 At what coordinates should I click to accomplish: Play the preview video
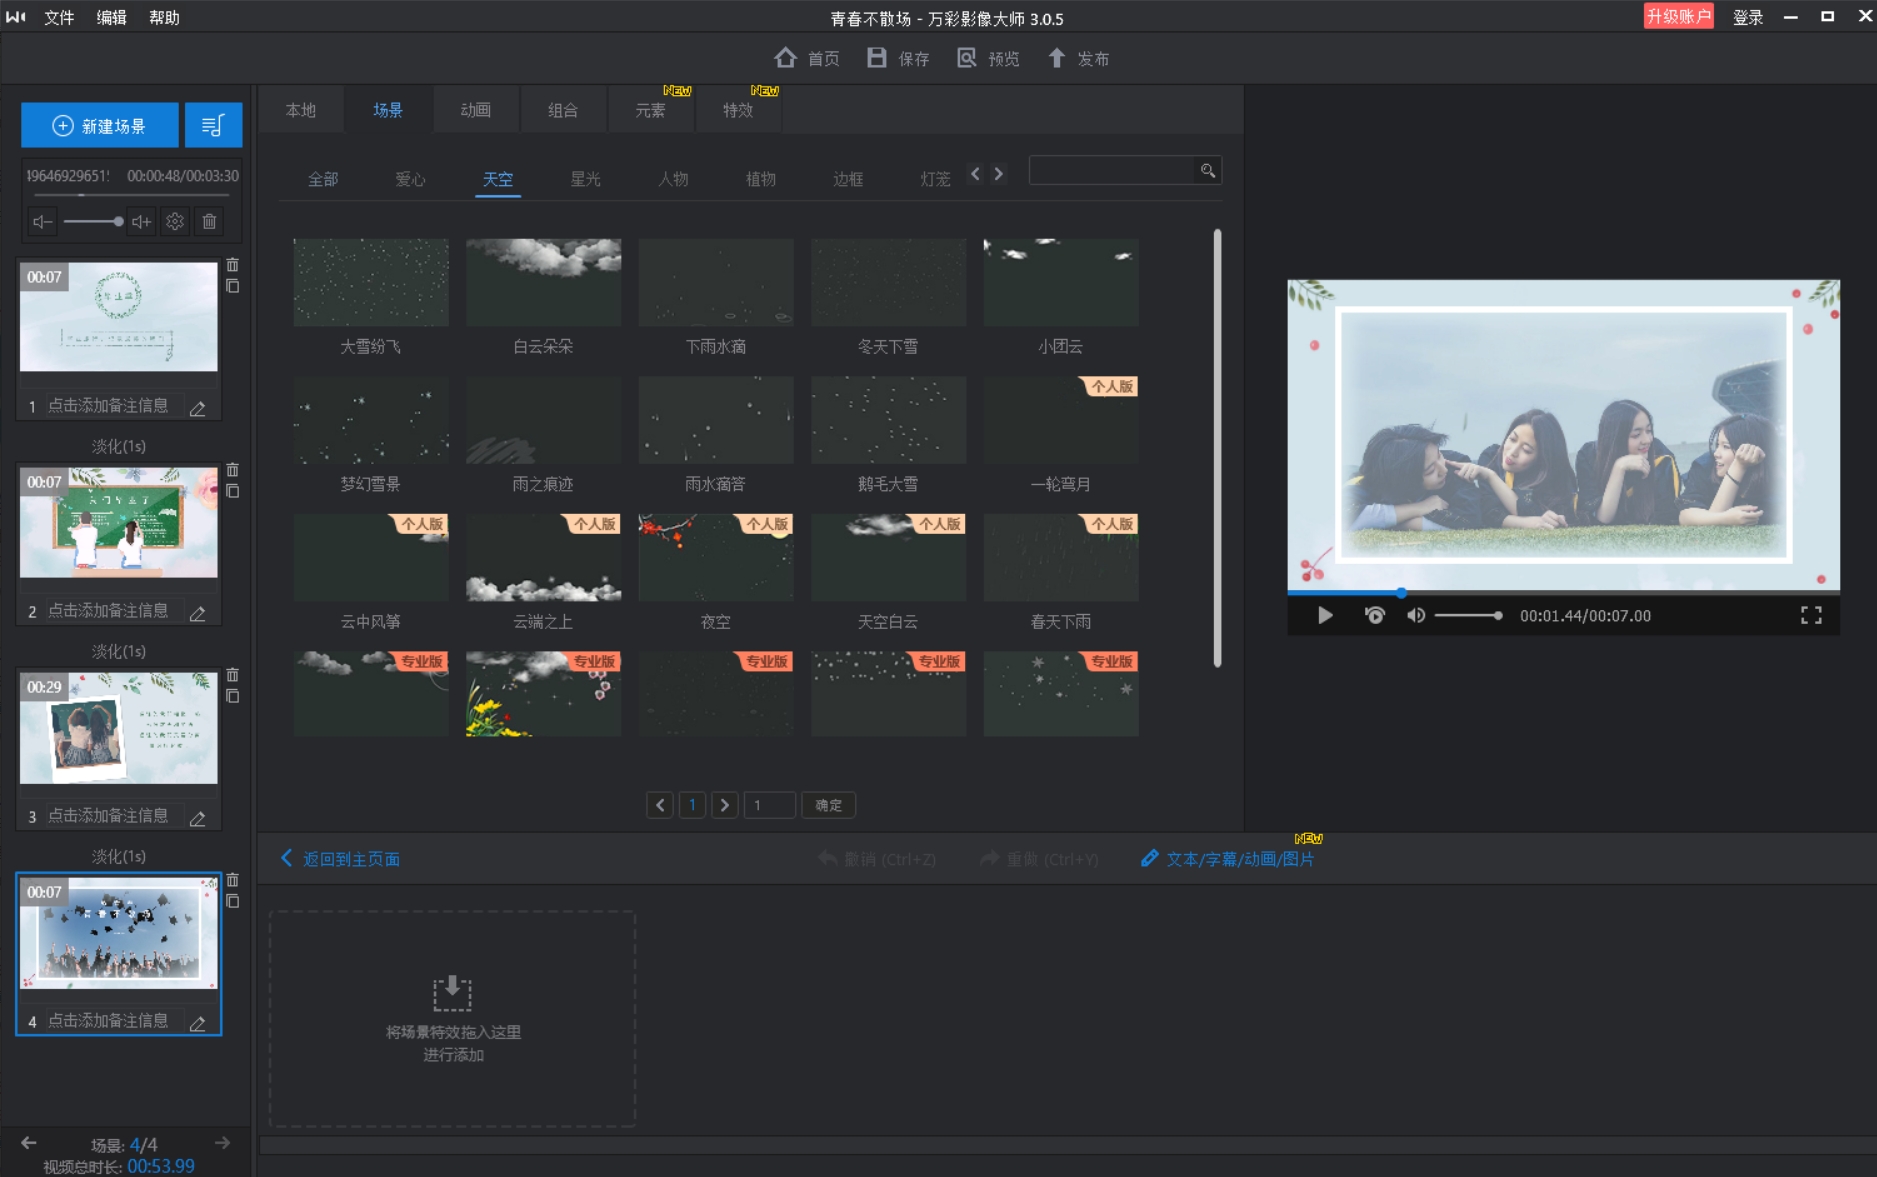pyautogui.click(x=1325, y=616)
